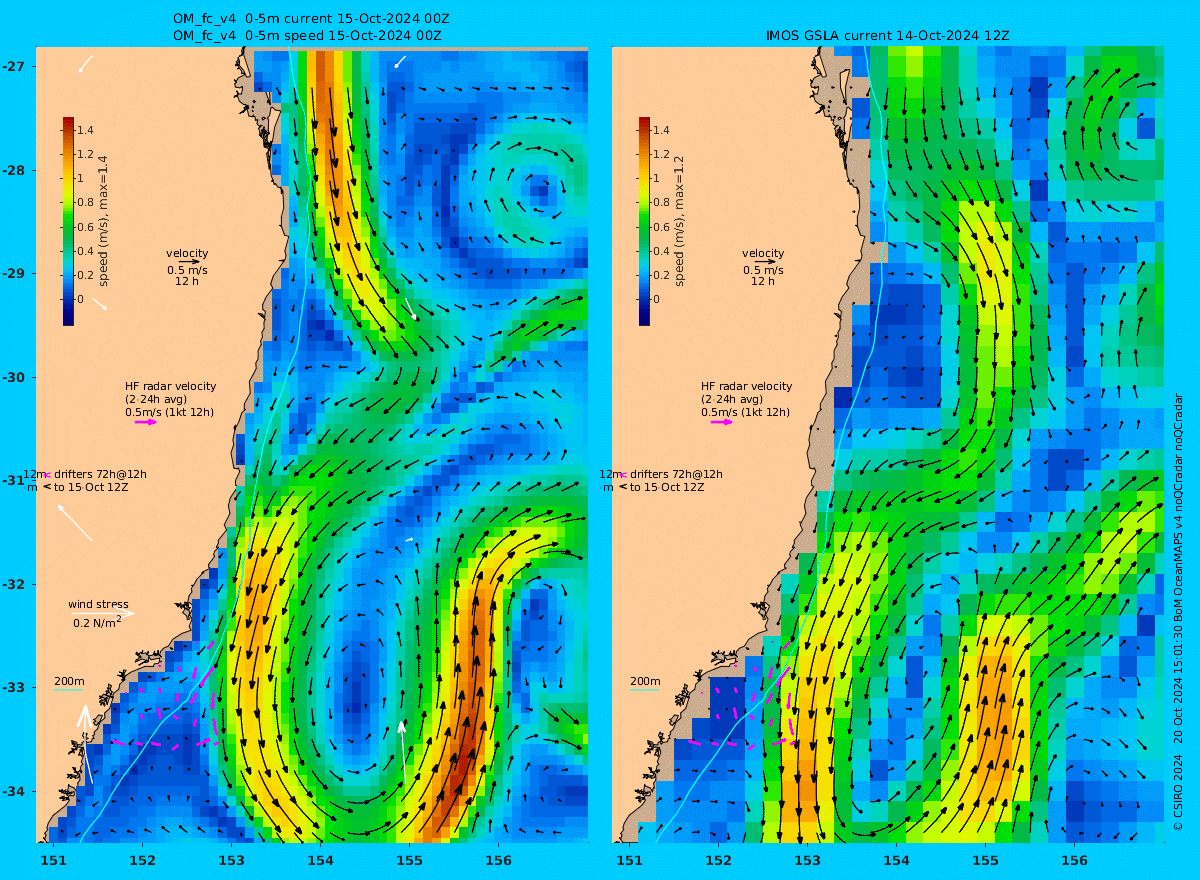
Task: Click the '0.2 N/m2' wind stress value
Action: (x=97, y=622)
